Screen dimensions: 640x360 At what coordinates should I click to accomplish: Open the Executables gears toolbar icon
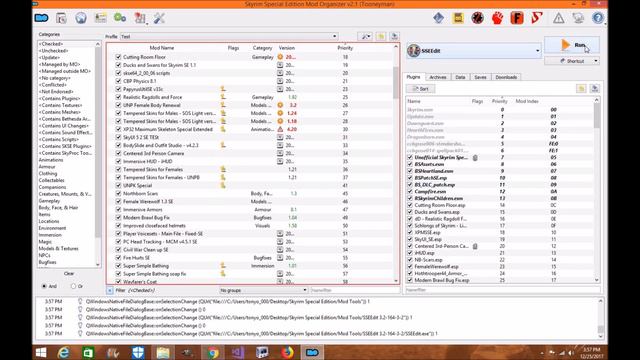tap(120, 18)
